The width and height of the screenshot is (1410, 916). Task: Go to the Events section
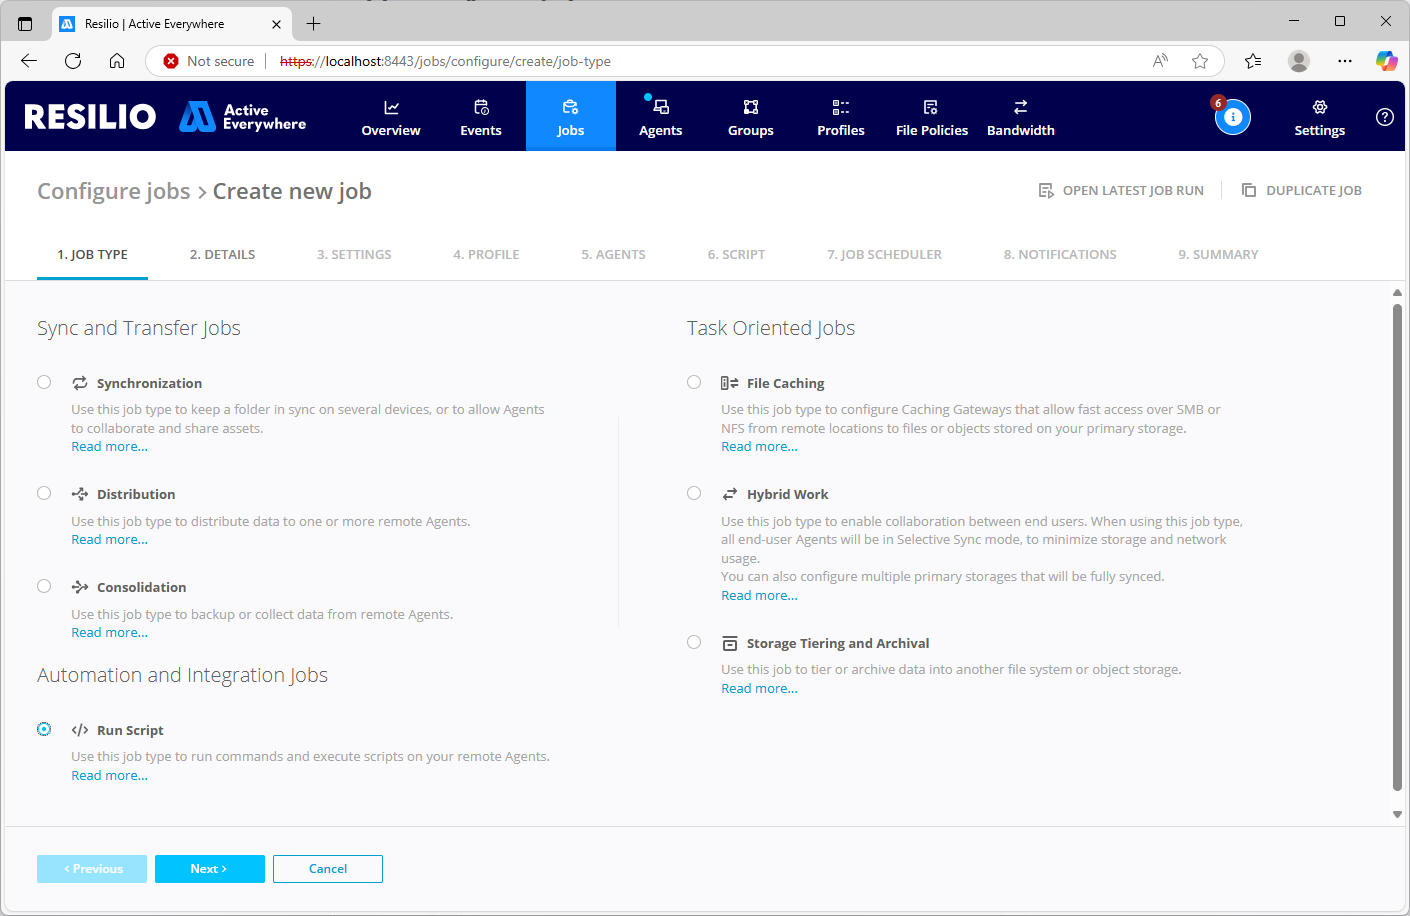tap(480, 117)
